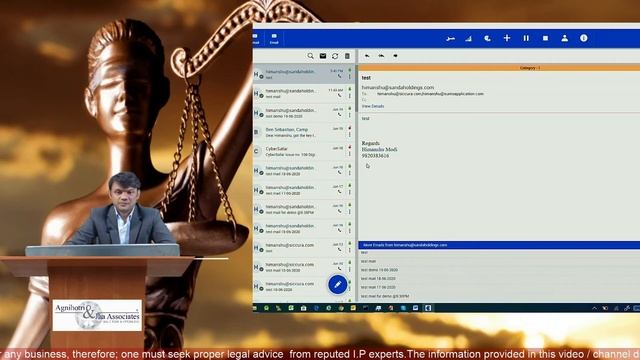
Task: Open the Store bag icon in taskbar
Action: coord(303,308)
